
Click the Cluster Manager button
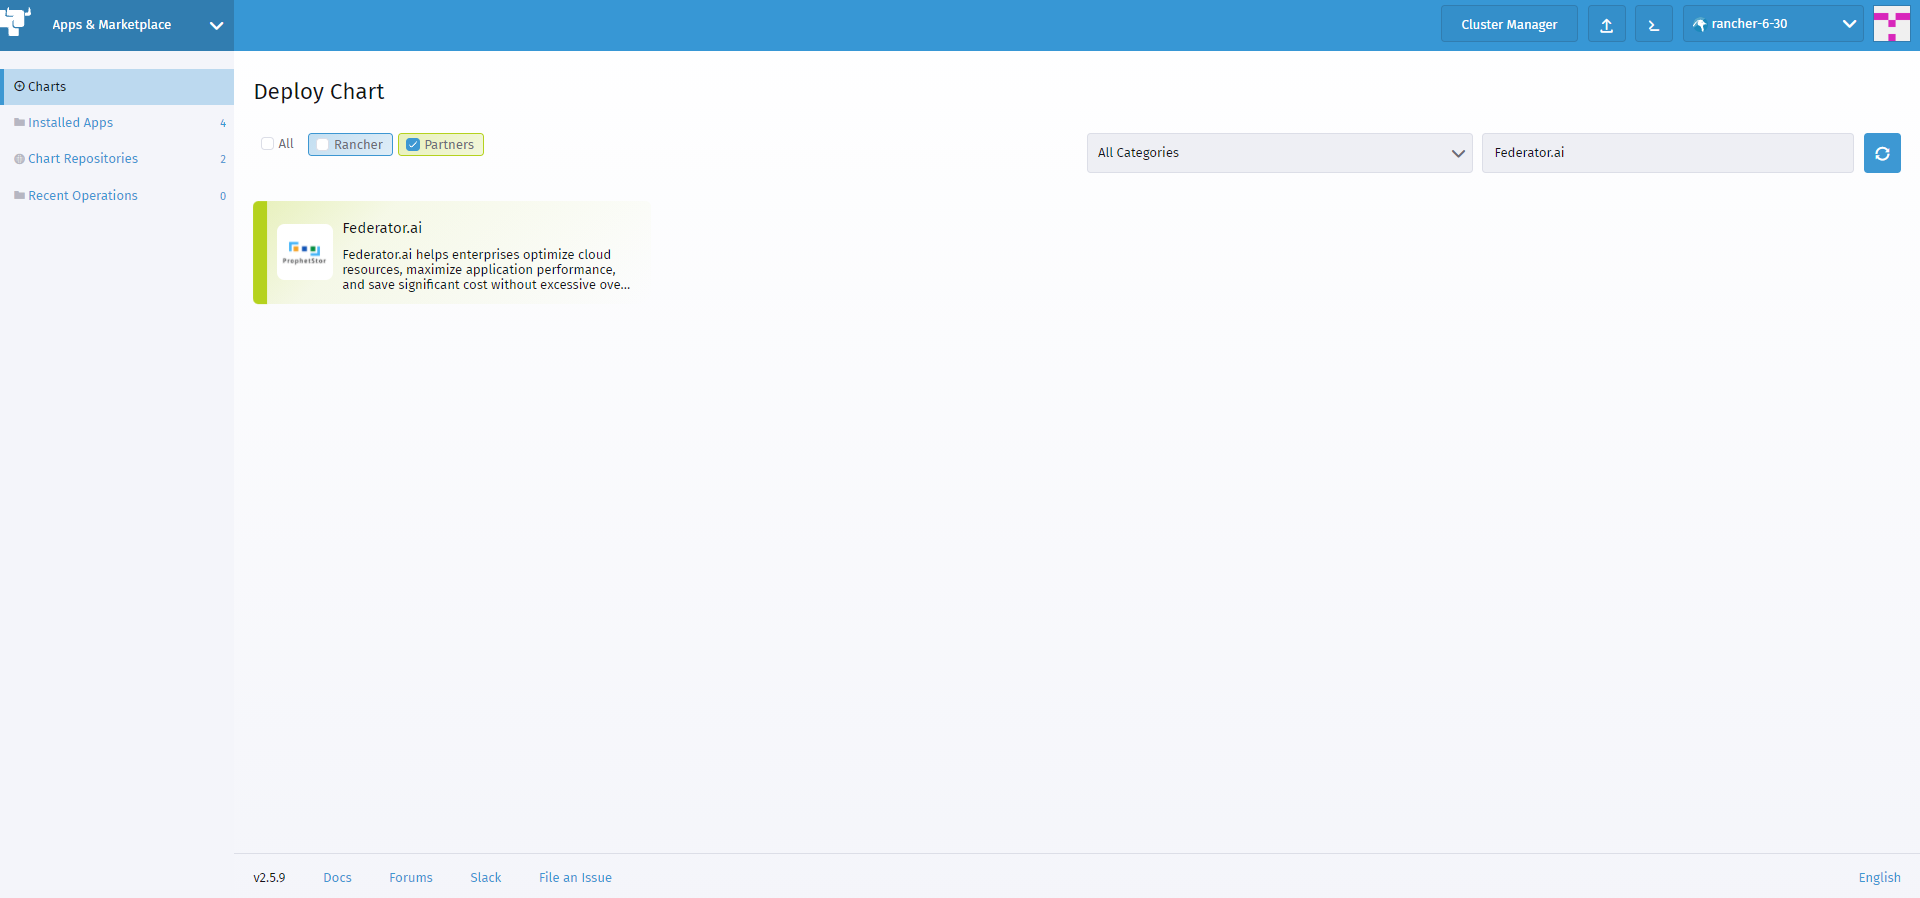pyautogui.click(x=1509, y=24)
